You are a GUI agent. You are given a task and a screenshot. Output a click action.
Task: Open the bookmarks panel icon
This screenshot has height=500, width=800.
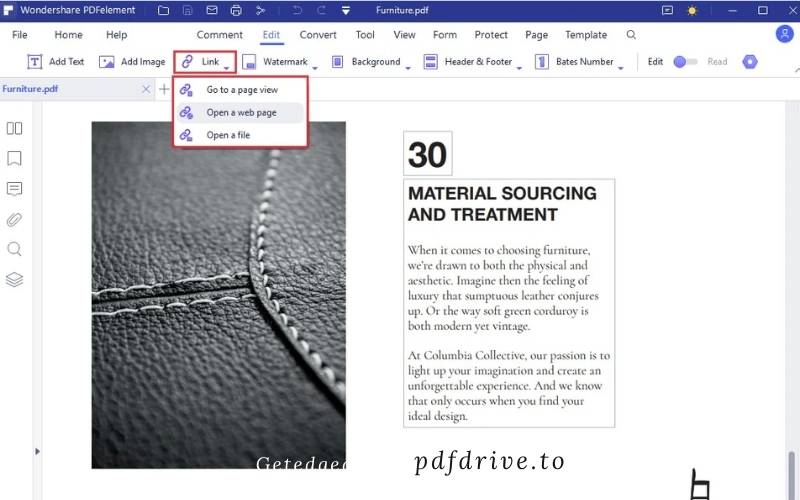pyautogui.click(x=14, y=158)
